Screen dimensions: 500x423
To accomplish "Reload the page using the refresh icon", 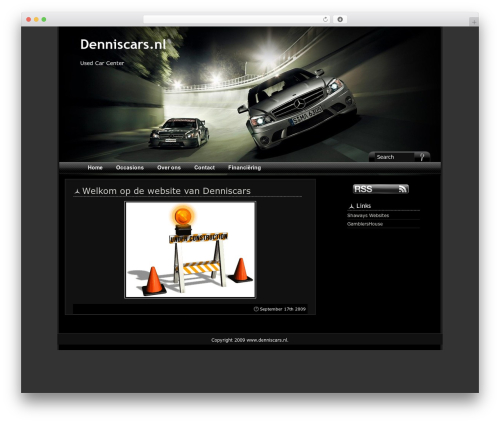I will coord(325,19).
